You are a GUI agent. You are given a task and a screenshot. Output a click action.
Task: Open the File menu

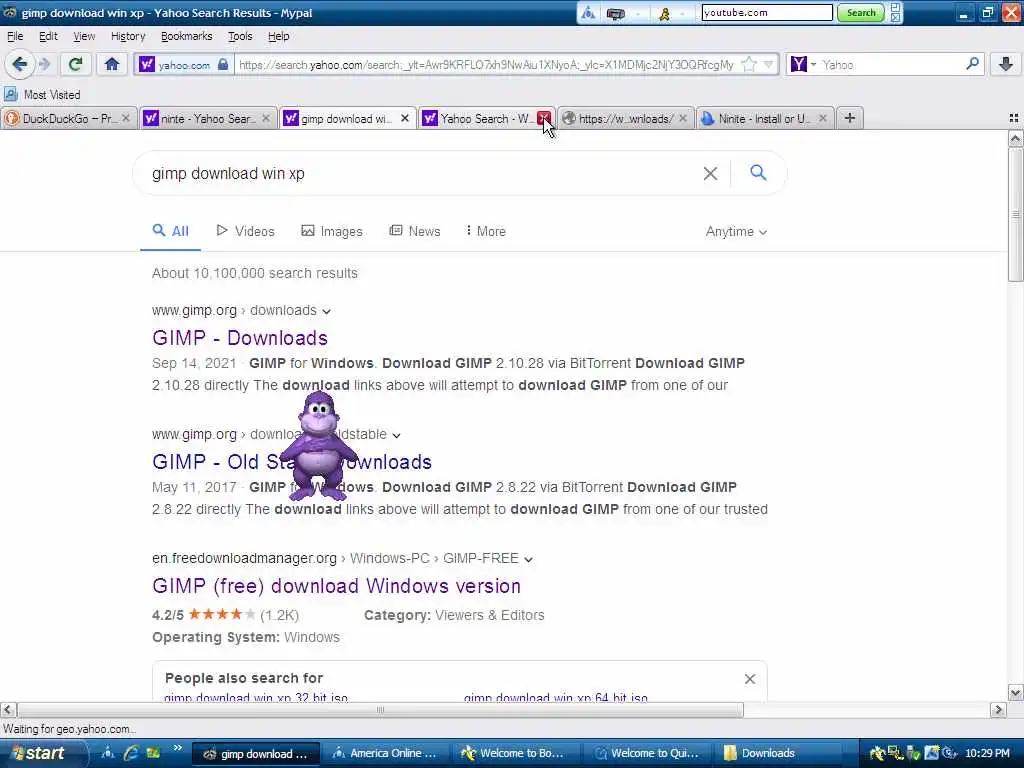(x=15, y=36)
